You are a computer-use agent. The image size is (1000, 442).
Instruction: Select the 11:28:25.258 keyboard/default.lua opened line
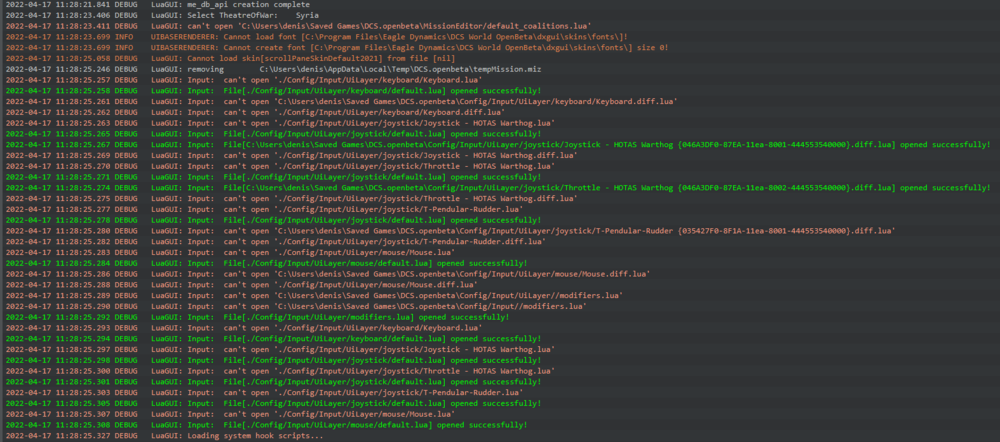(x=273, y=91)
